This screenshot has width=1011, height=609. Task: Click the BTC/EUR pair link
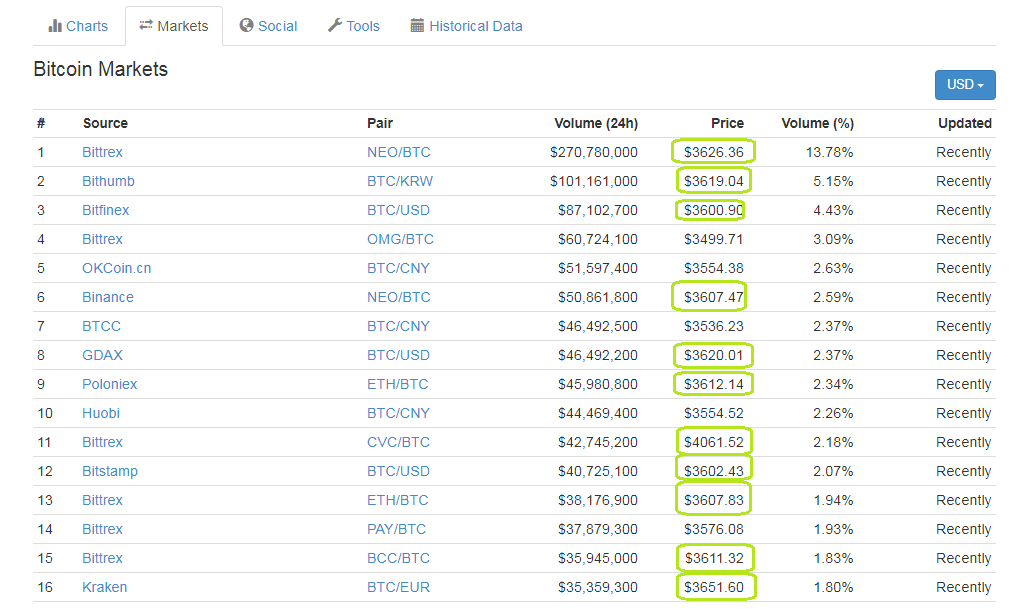click(398, 587)
